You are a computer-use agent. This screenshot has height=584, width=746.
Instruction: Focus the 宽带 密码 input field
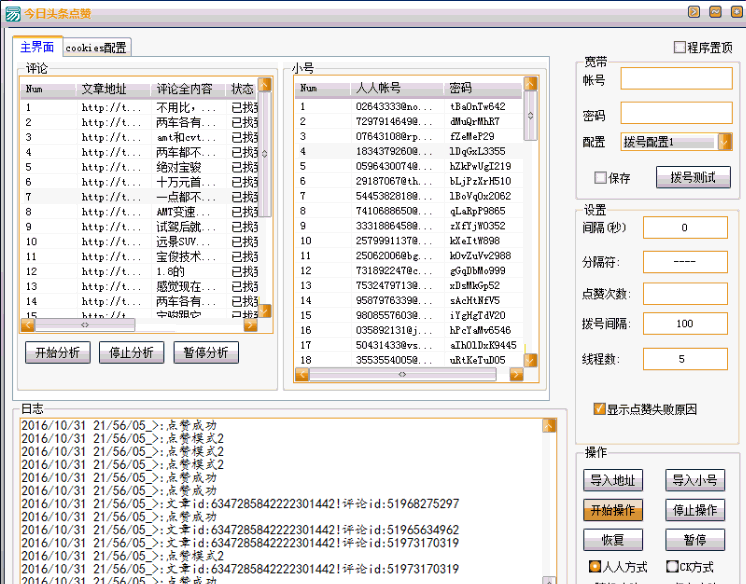[x=676, y=113]
